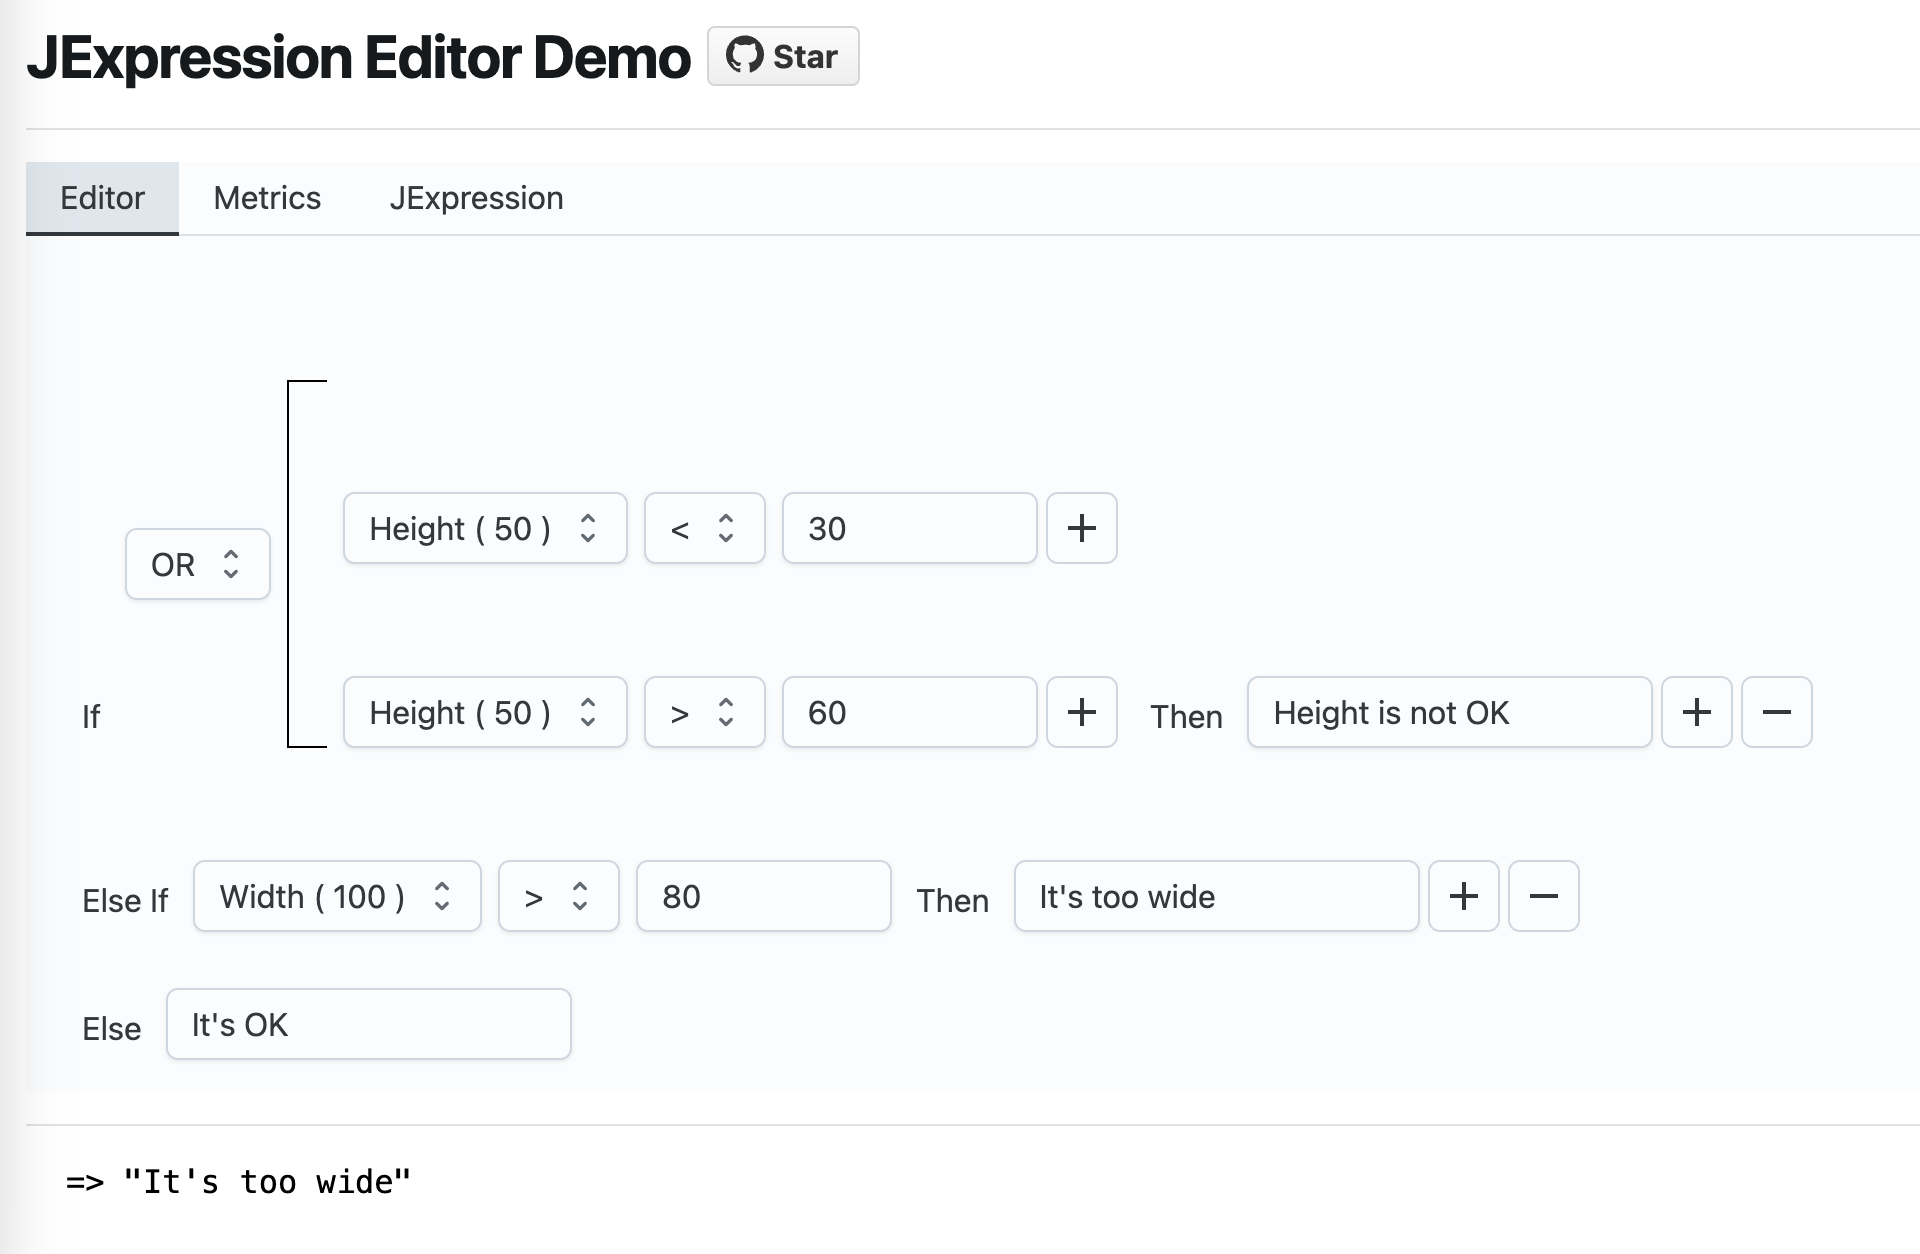Click the Height is not OK field
Viewport: 1920px width, 1254px height.
pos(1448,712)
